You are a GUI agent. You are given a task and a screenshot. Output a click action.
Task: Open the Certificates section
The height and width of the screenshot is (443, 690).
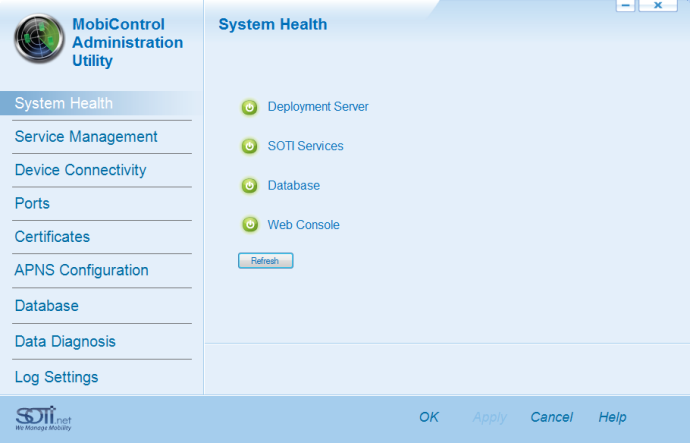click(52, 237)
